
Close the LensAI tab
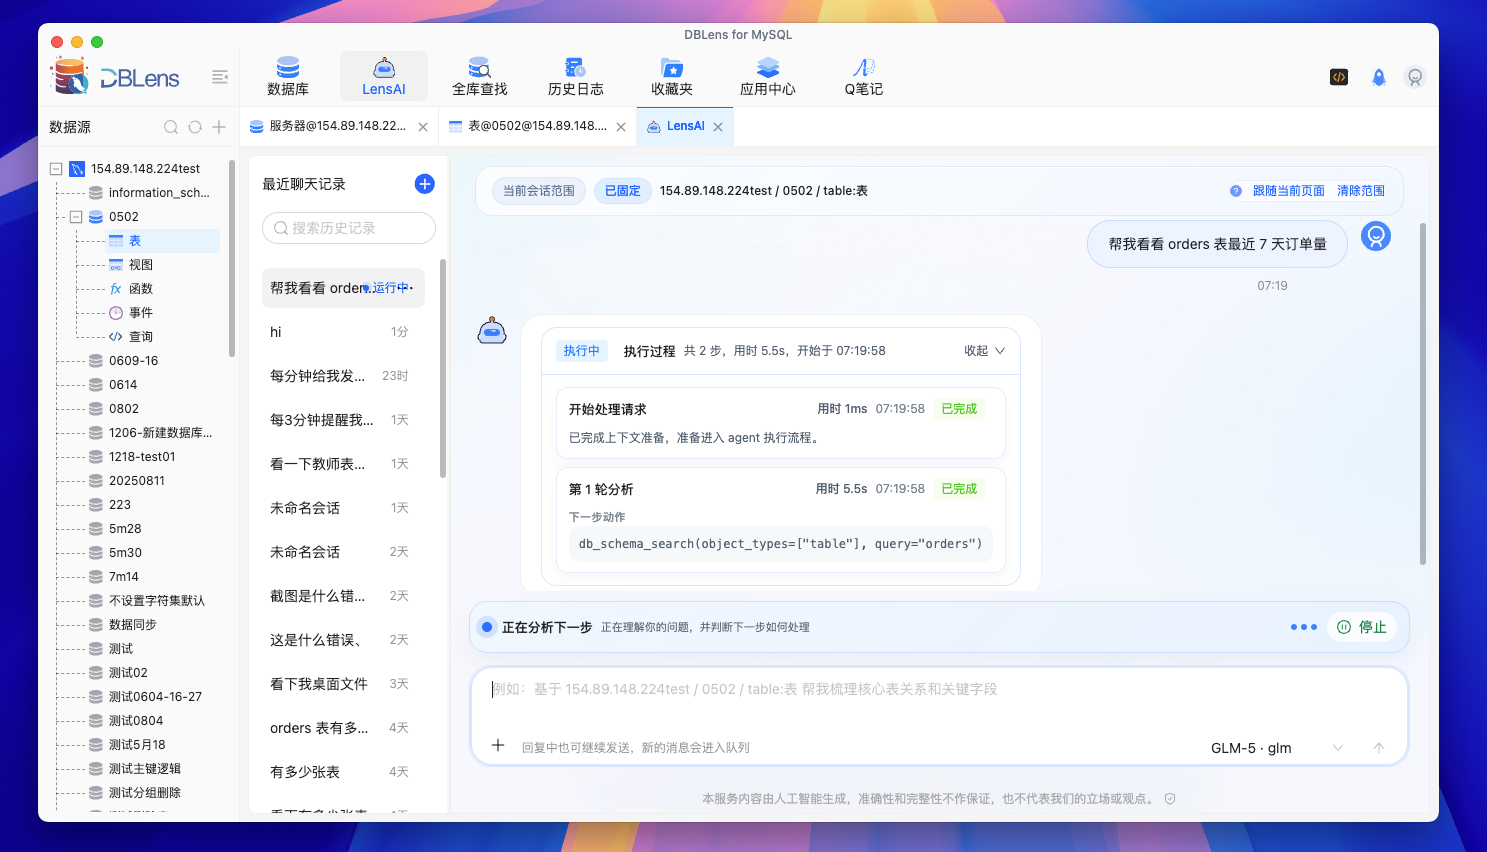(718, 127)
